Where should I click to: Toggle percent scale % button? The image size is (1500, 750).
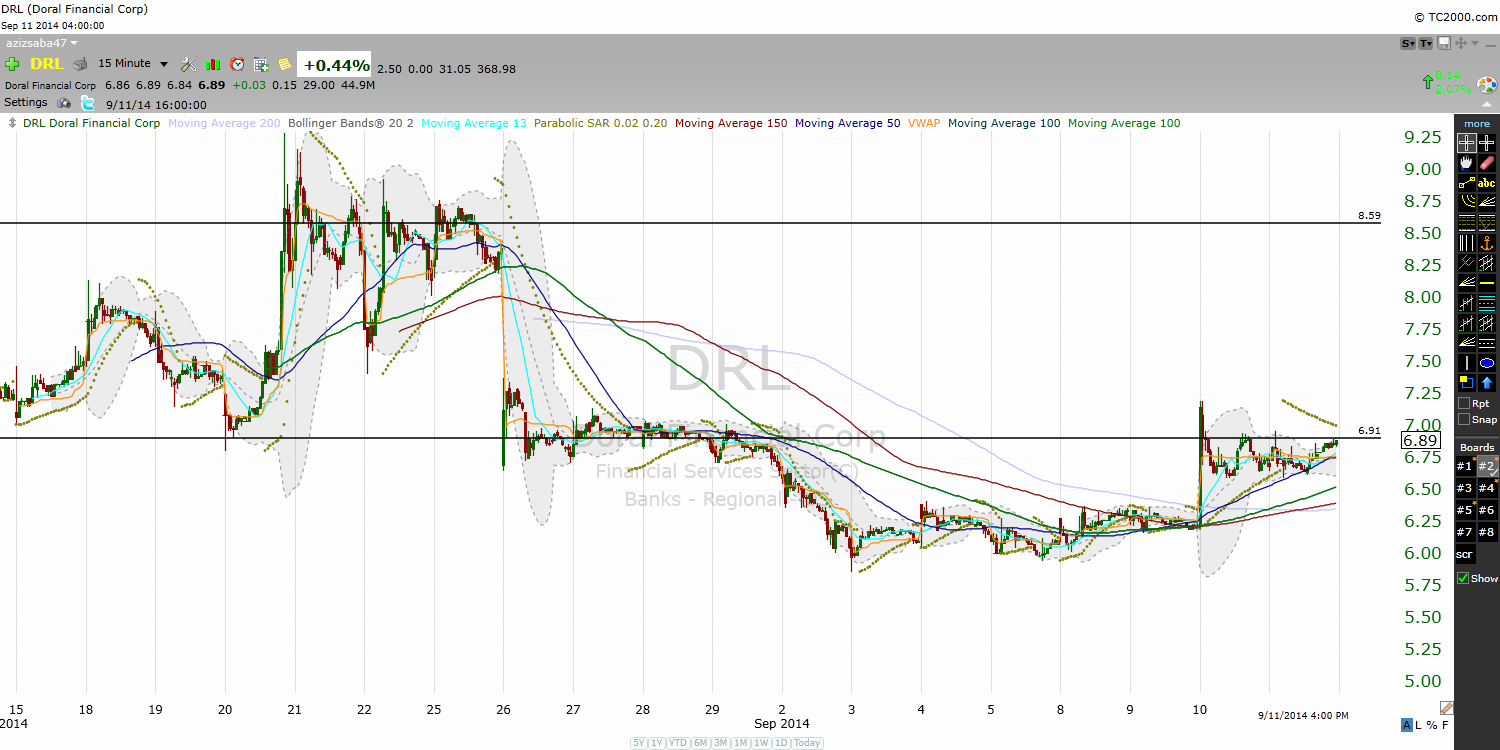(x=1433, y=725)
